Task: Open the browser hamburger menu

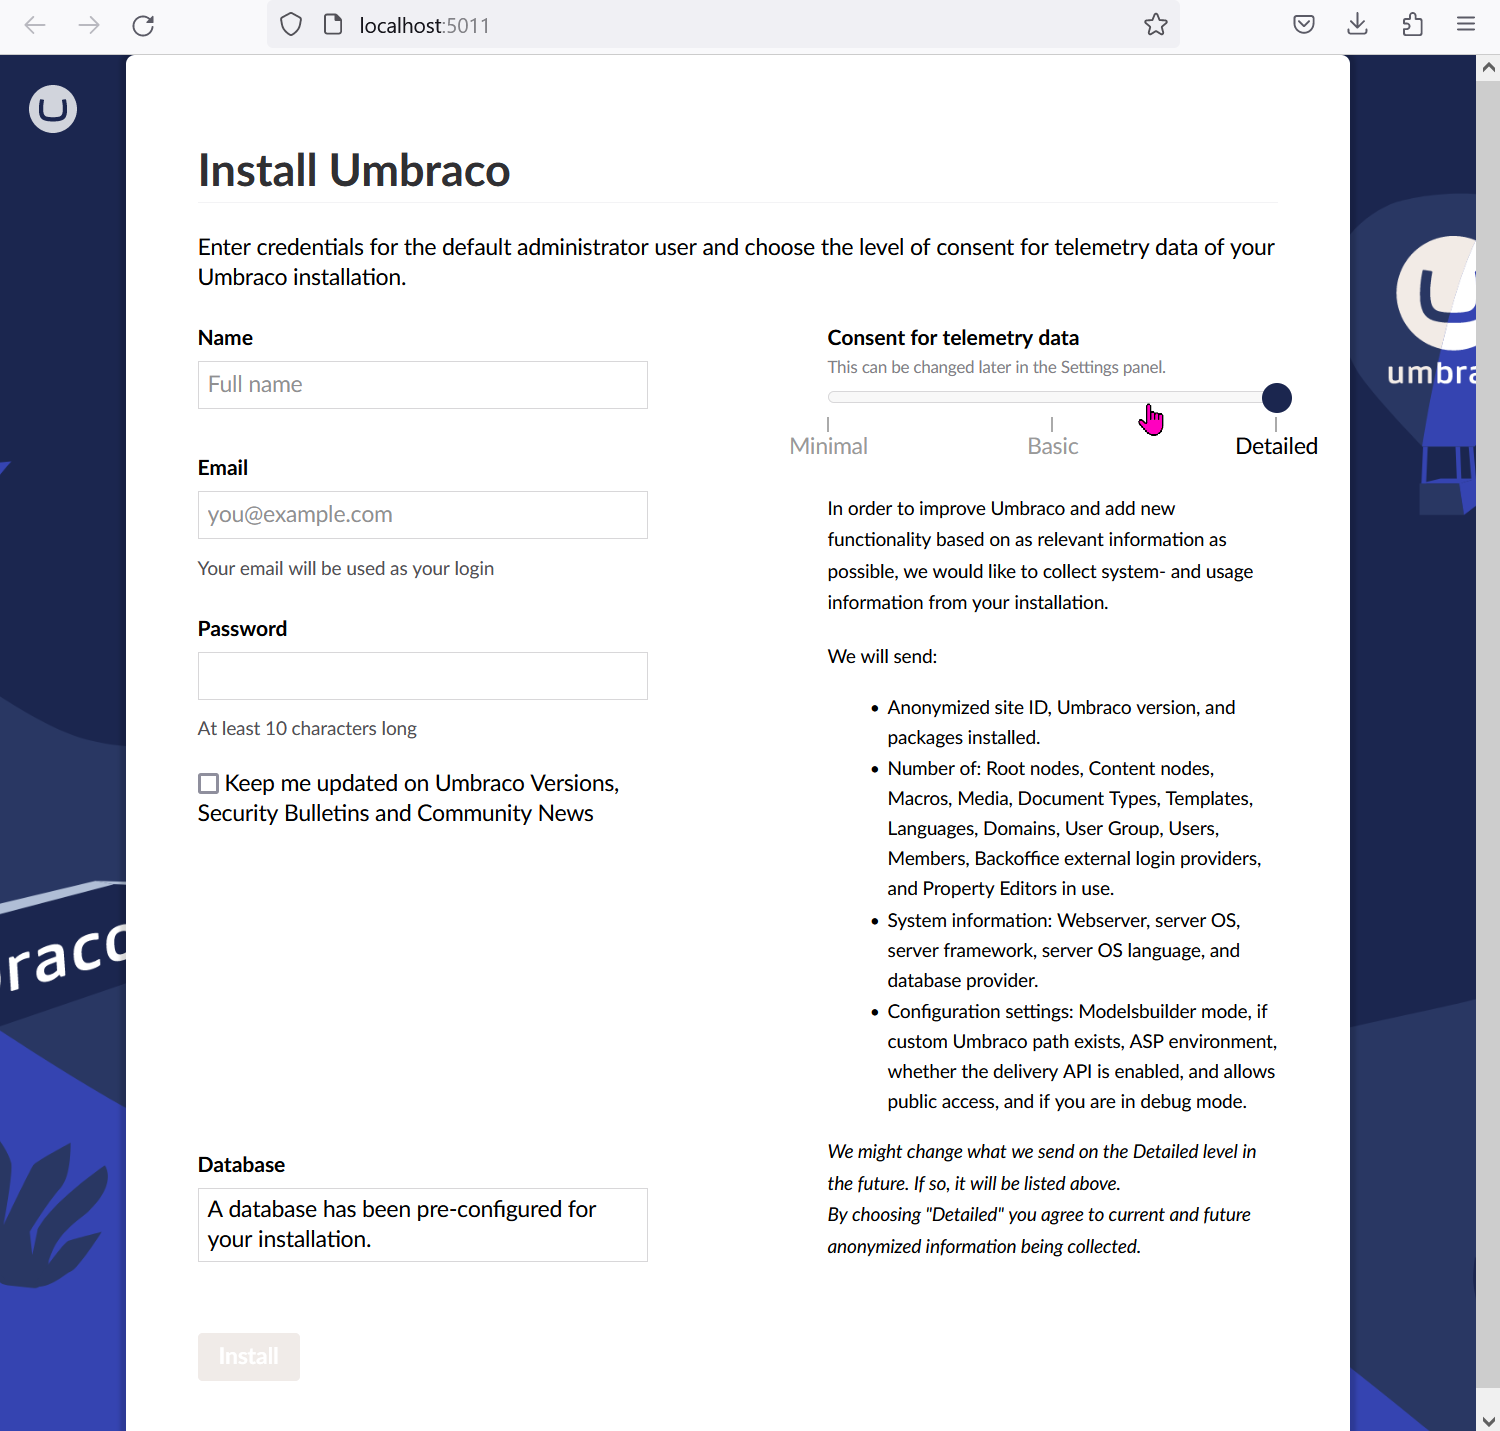Action: click(1466, 25)
